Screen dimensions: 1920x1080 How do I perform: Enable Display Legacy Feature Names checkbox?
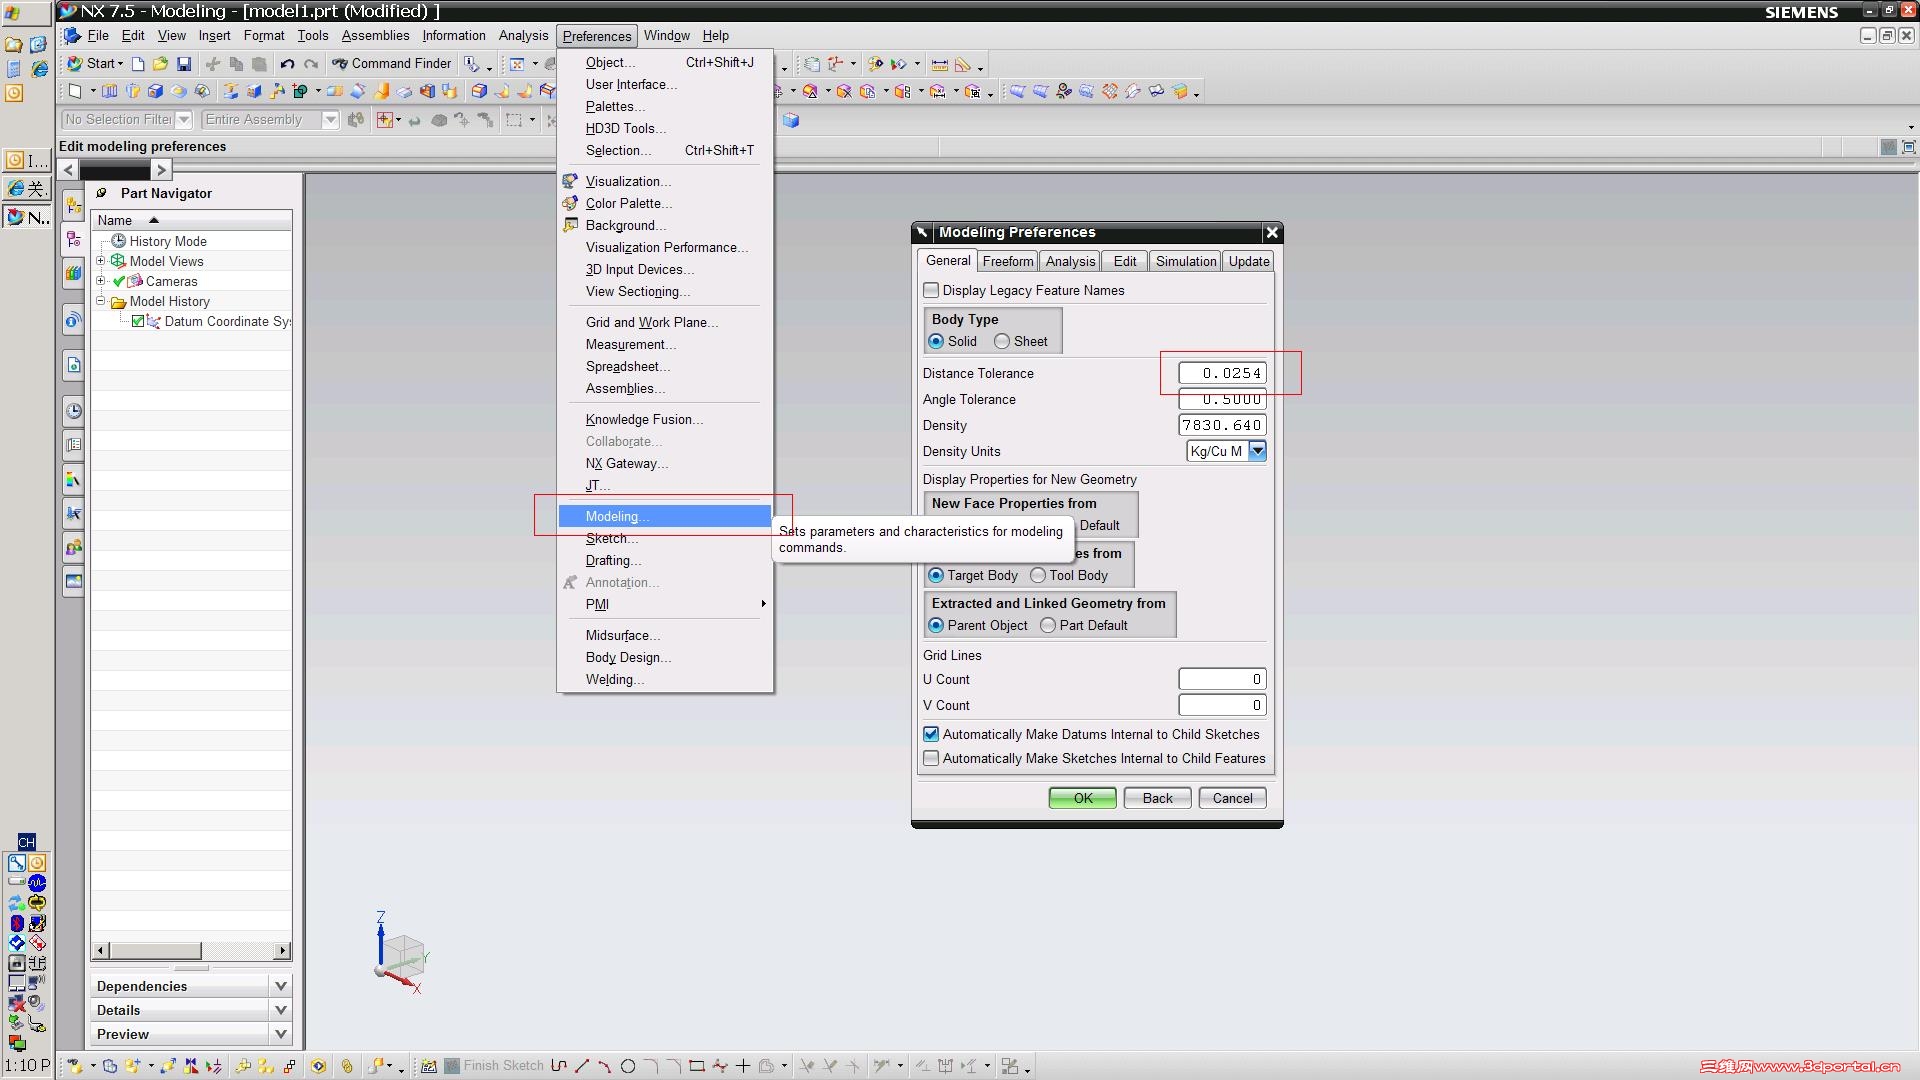coord(932,290)
